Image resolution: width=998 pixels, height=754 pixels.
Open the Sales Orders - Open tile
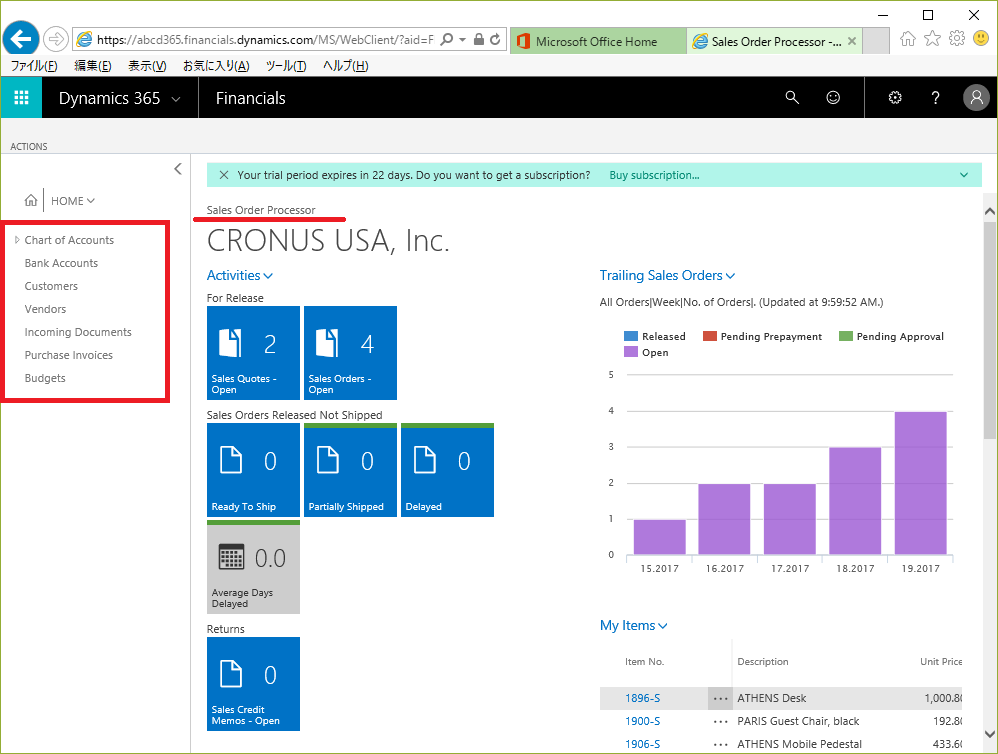point(350,353)
